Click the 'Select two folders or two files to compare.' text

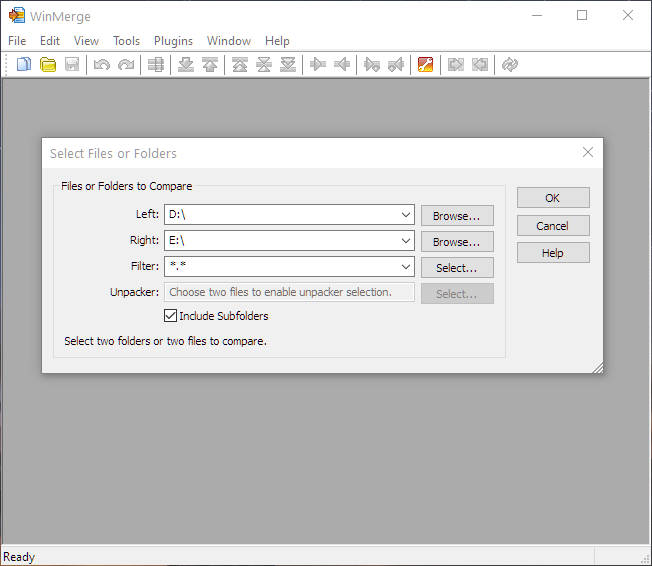[x=165, y=341]
